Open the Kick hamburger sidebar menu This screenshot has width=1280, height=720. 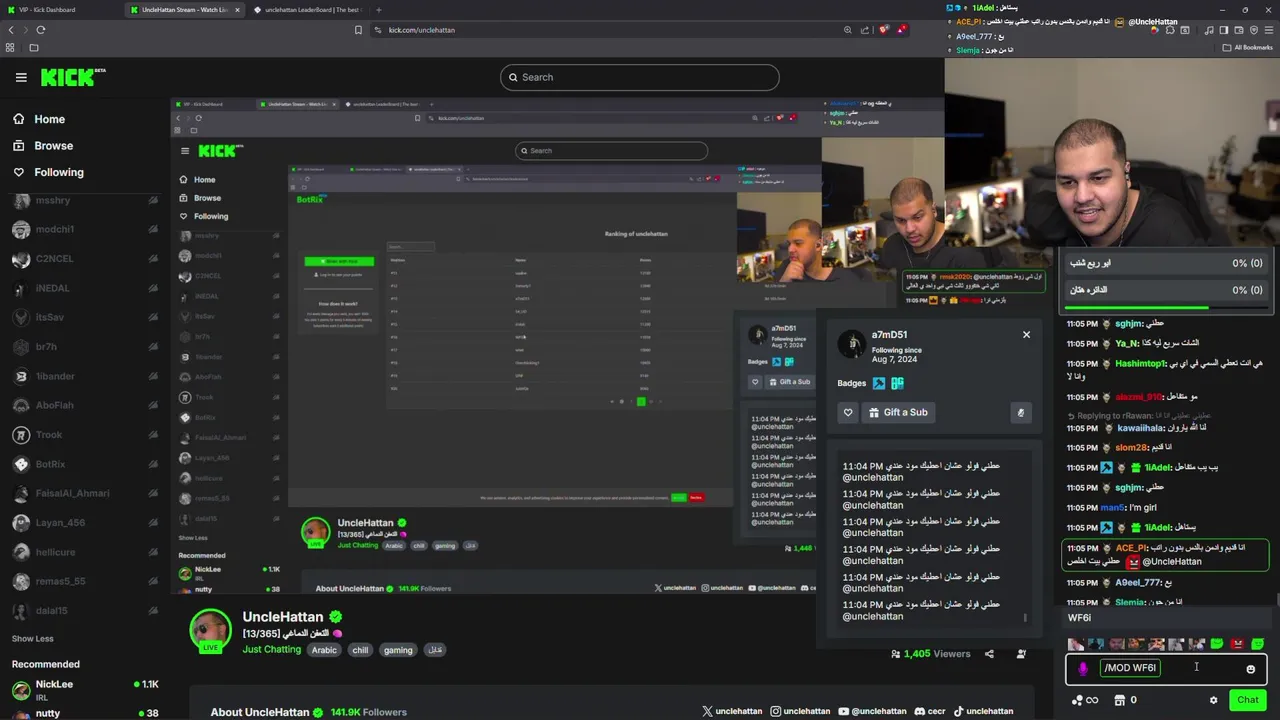point(21,77)
